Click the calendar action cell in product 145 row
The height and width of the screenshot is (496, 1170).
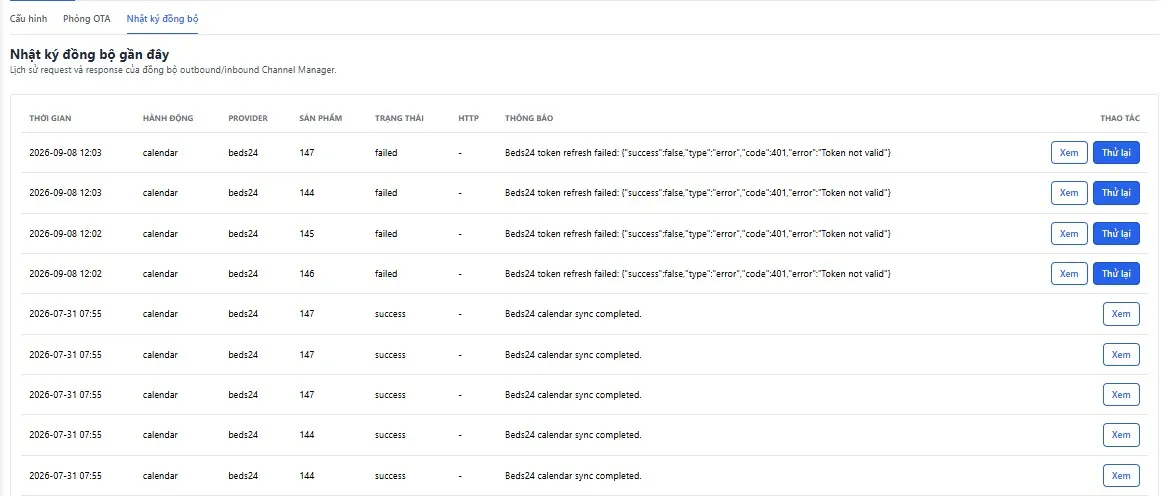coord(160,233)
